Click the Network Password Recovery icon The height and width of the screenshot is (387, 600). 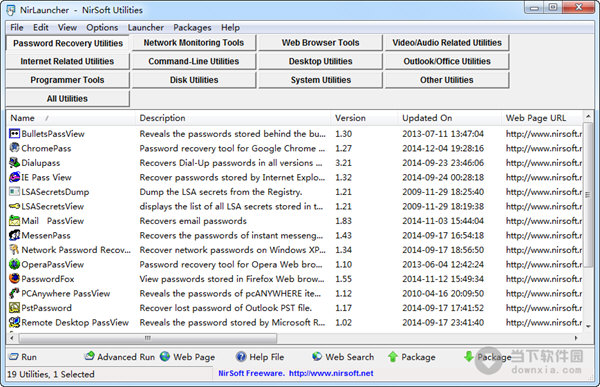(x=15, y=250)
